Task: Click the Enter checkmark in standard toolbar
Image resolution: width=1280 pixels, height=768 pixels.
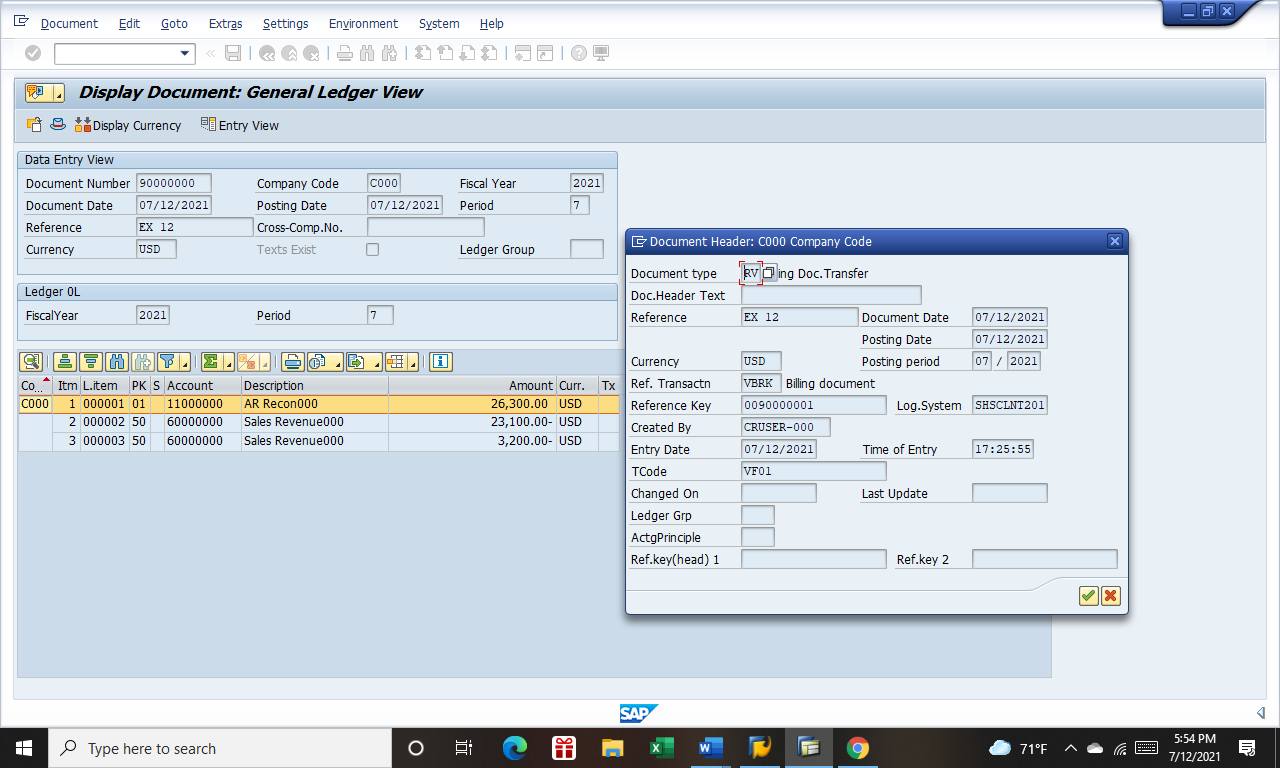Action: (33, 53)
